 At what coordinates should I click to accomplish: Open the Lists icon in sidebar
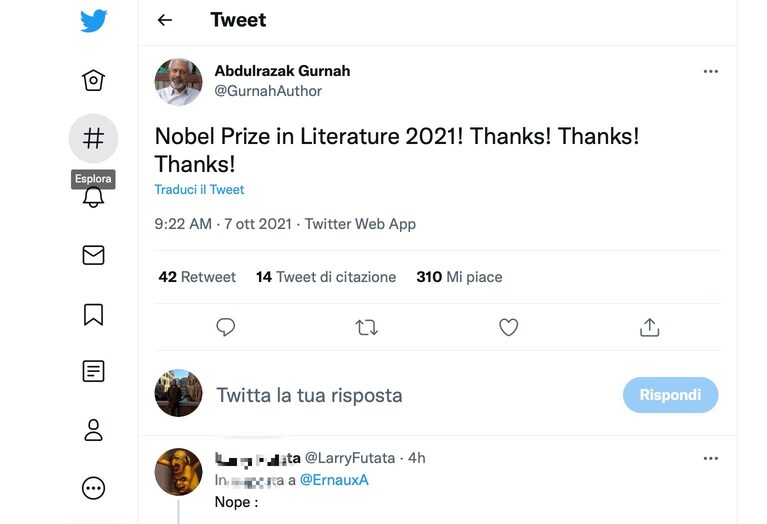[93, 371]
